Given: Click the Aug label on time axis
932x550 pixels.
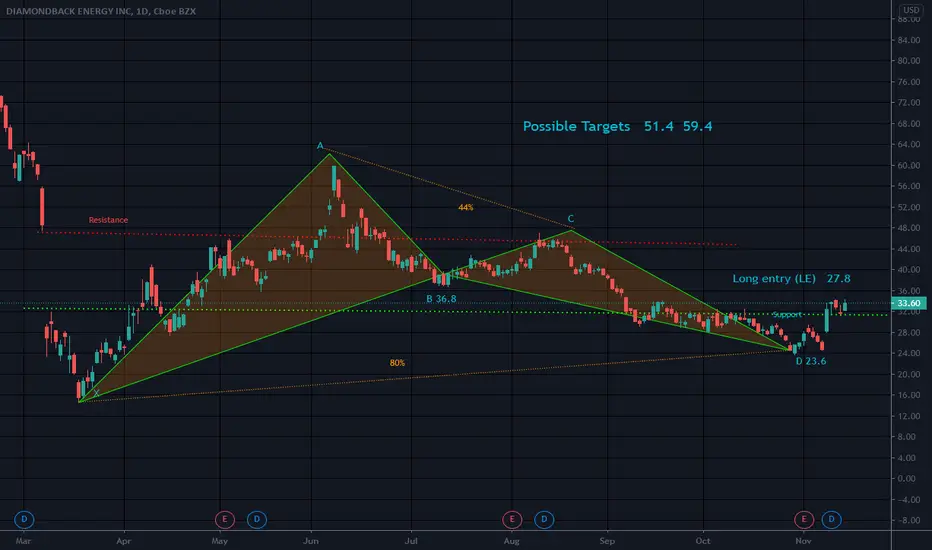Looking at the screenshot, I should (511, 540).
